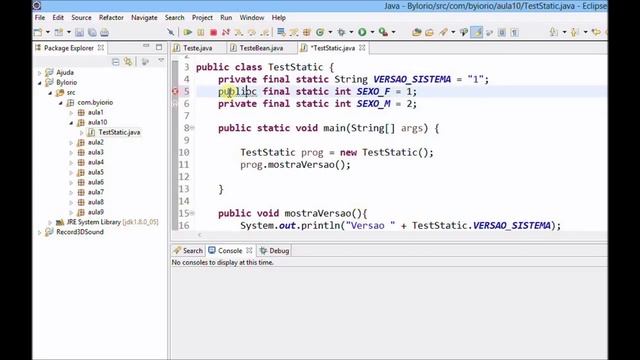Screen dimensions: 640x360
Task: Collapse the aula10 package node
Action: [x=71, y=122]
